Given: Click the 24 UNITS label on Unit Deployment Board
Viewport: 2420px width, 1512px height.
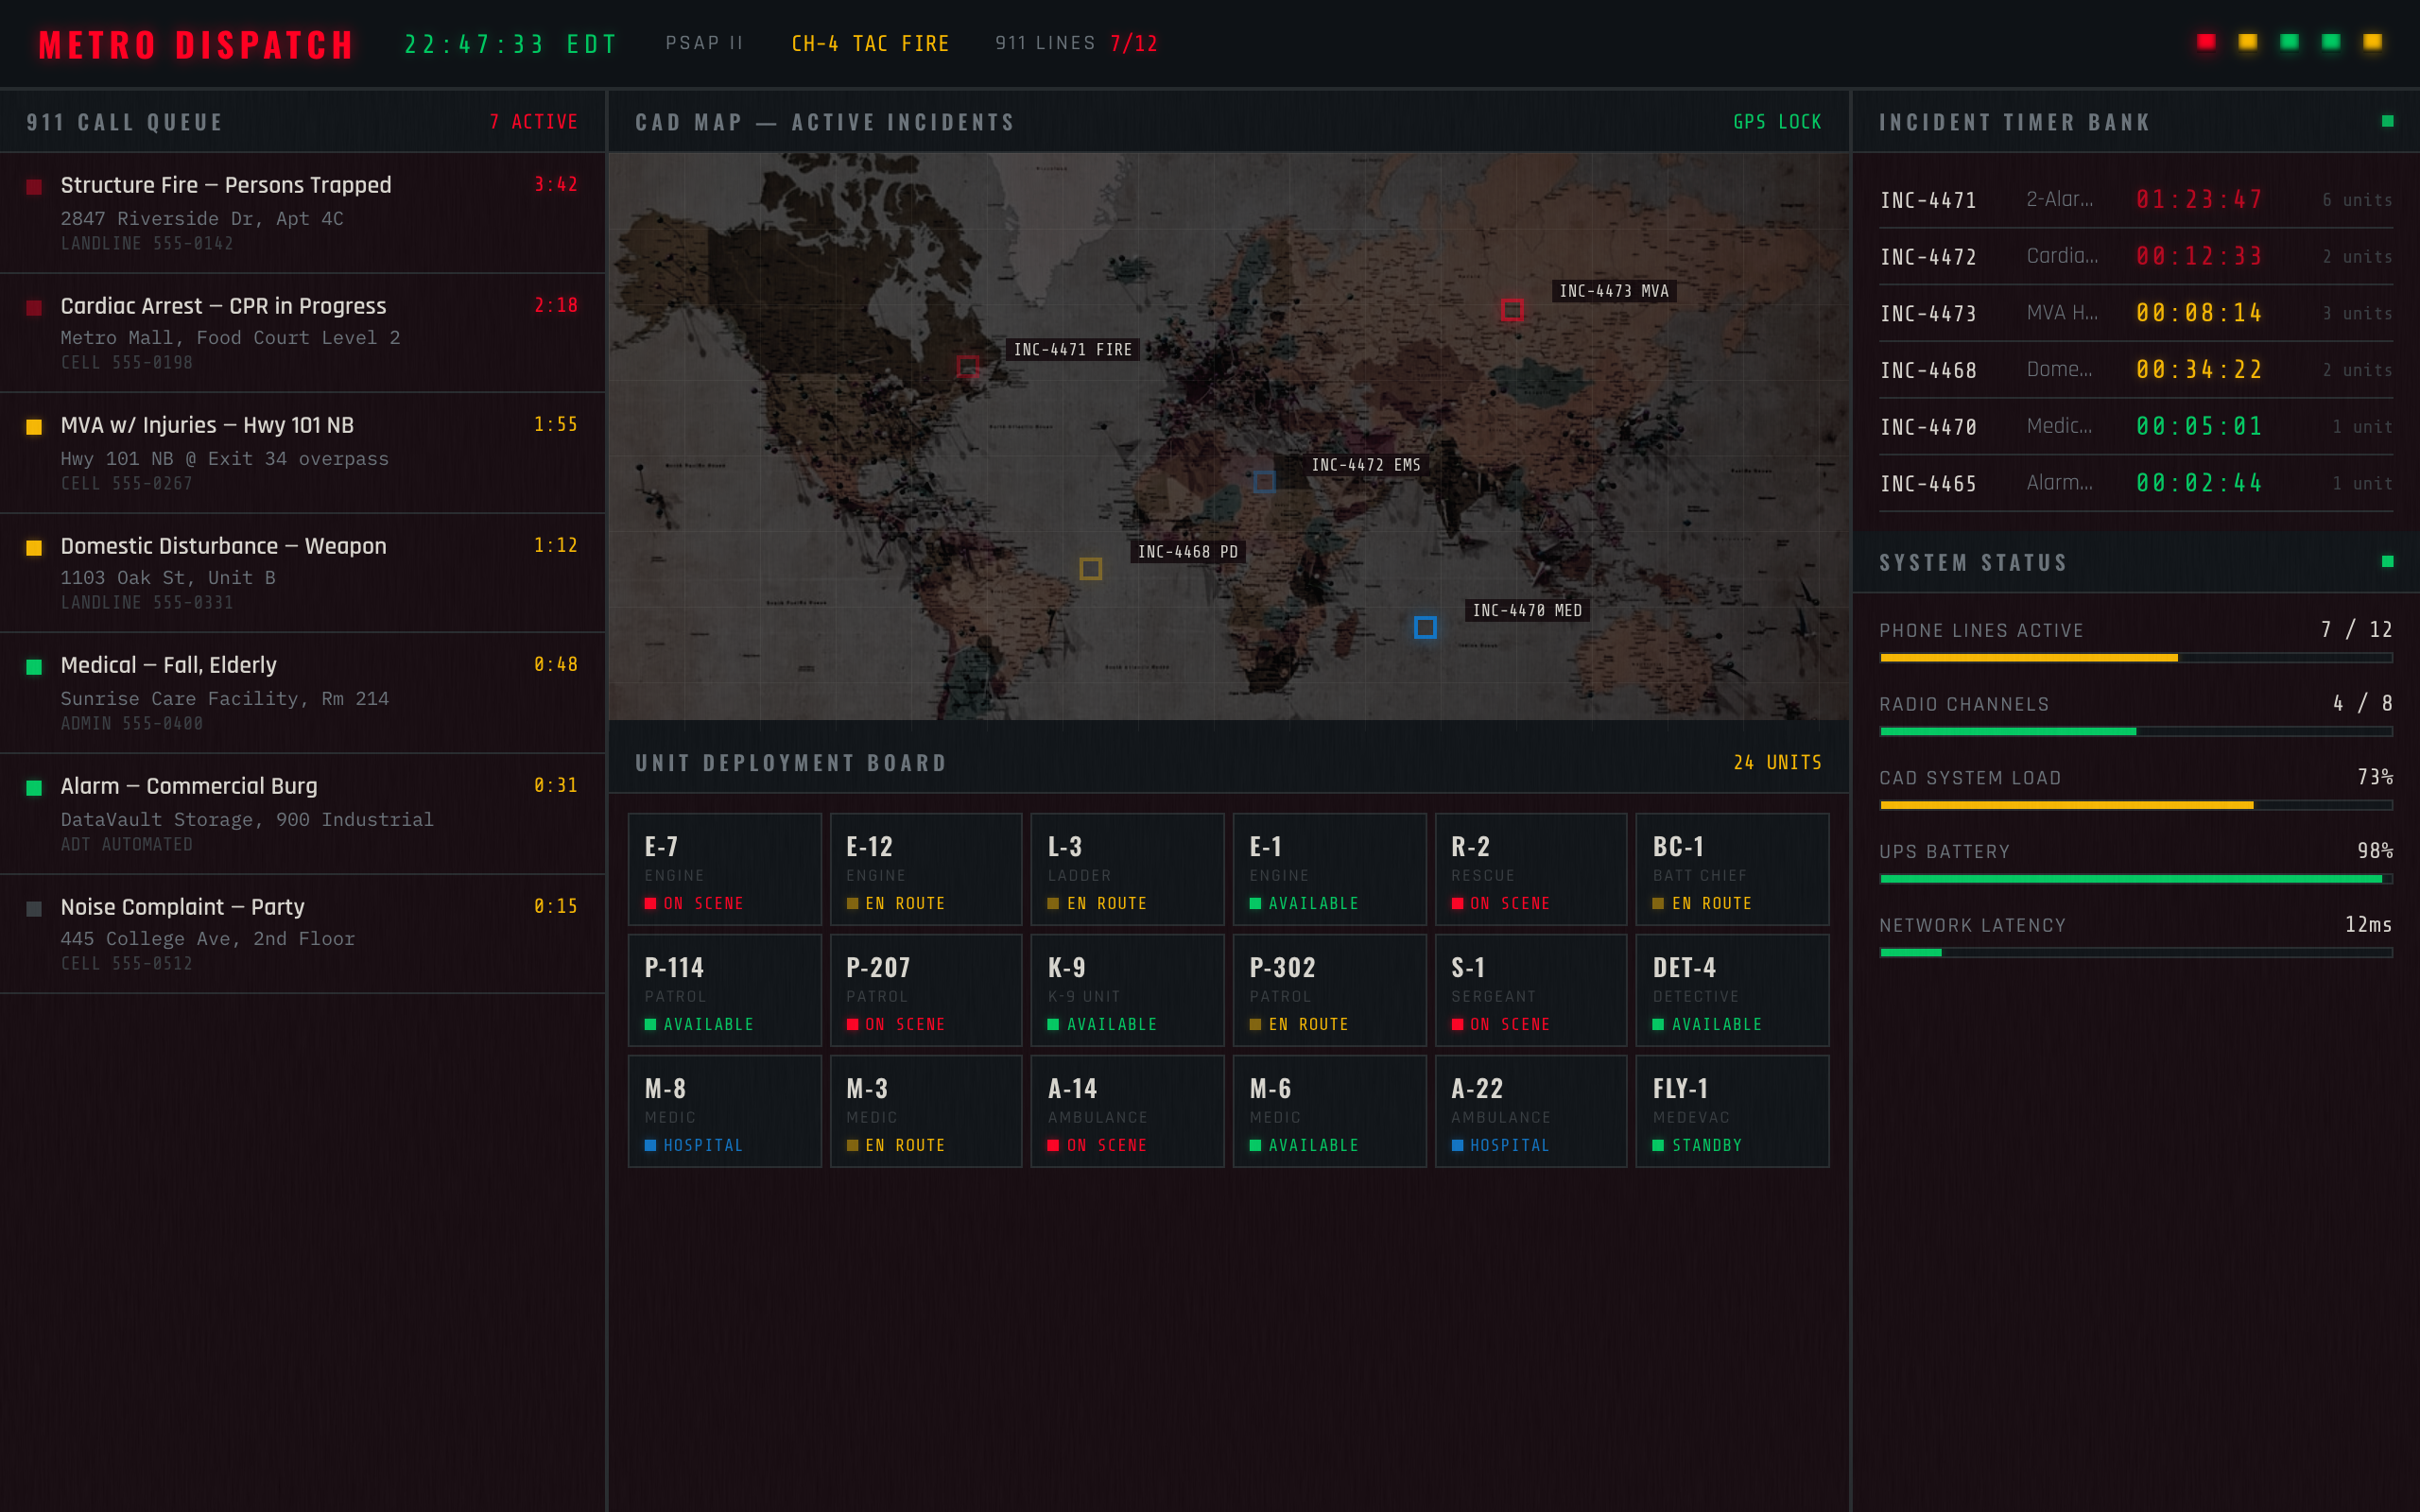Looking at the screenshot, I should click(1779, 761).
